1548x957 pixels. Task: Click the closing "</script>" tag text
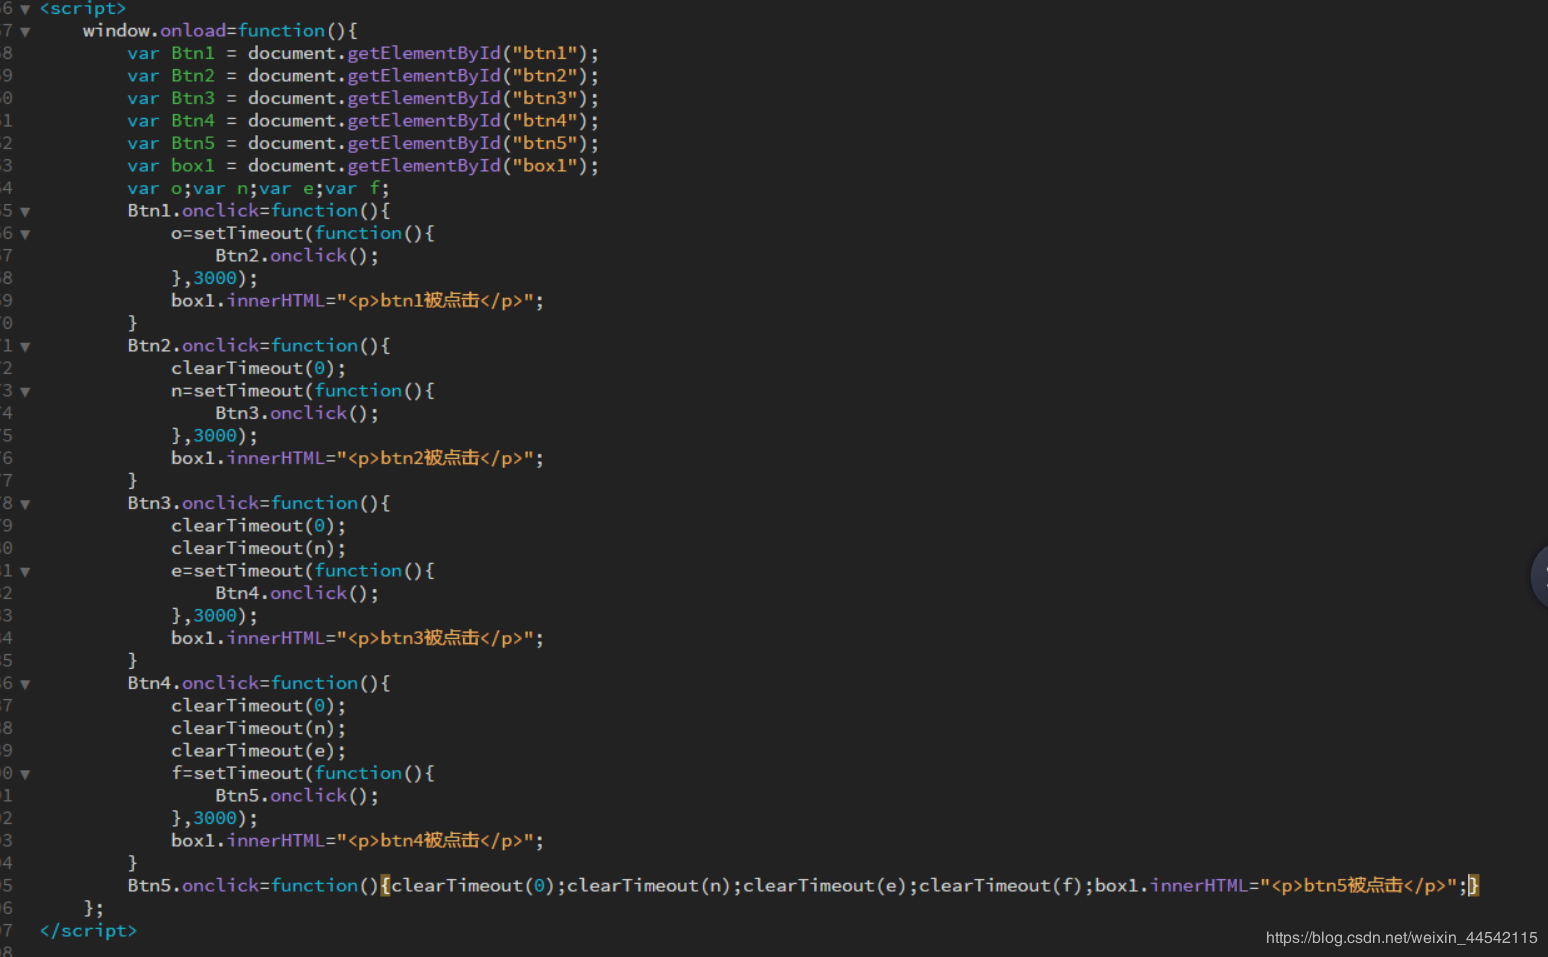(88, 930)
